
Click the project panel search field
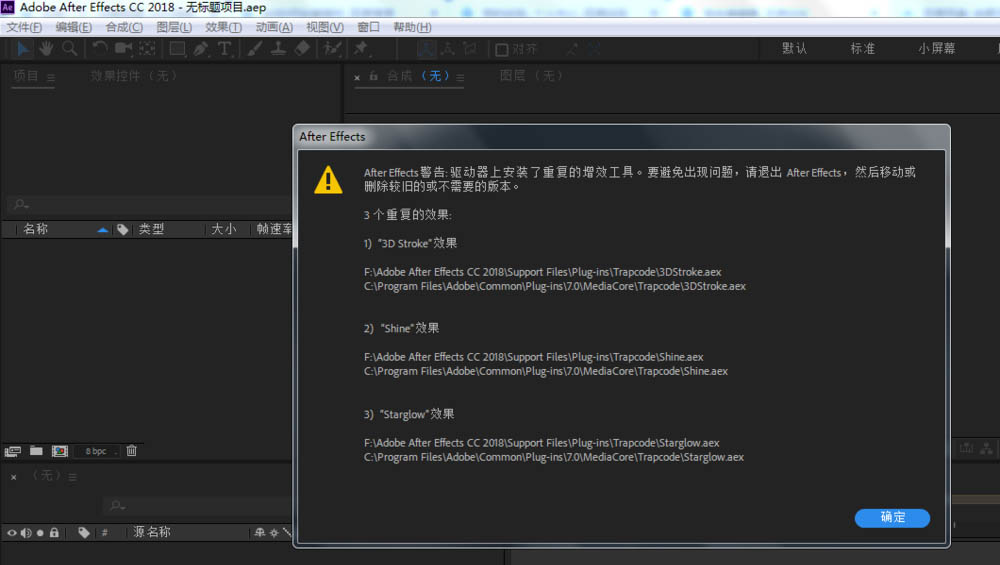150,205
